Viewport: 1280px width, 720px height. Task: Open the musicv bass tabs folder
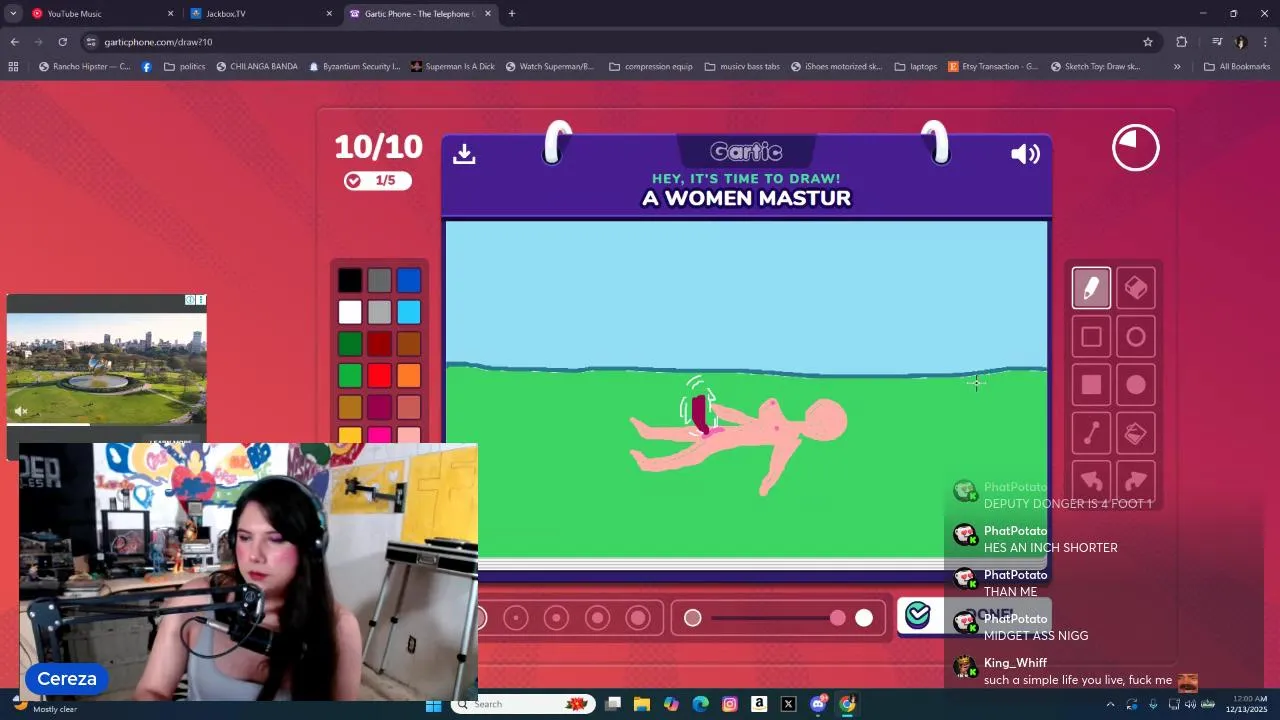742,67
